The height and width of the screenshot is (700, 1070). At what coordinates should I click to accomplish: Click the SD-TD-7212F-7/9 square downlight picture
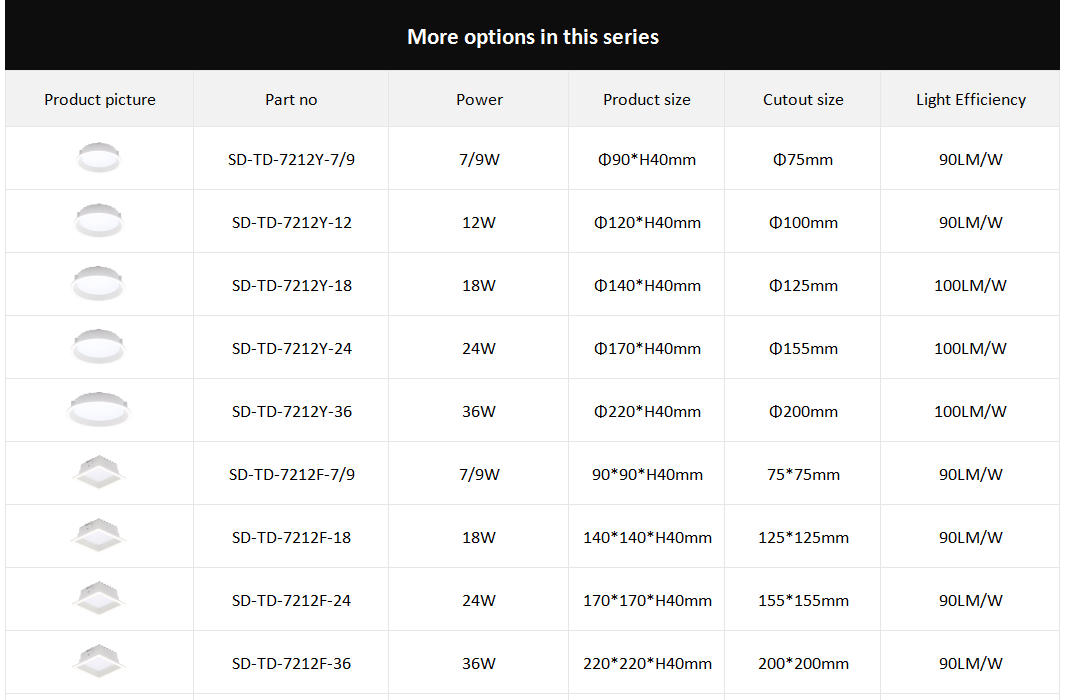[x=99, y=473]
